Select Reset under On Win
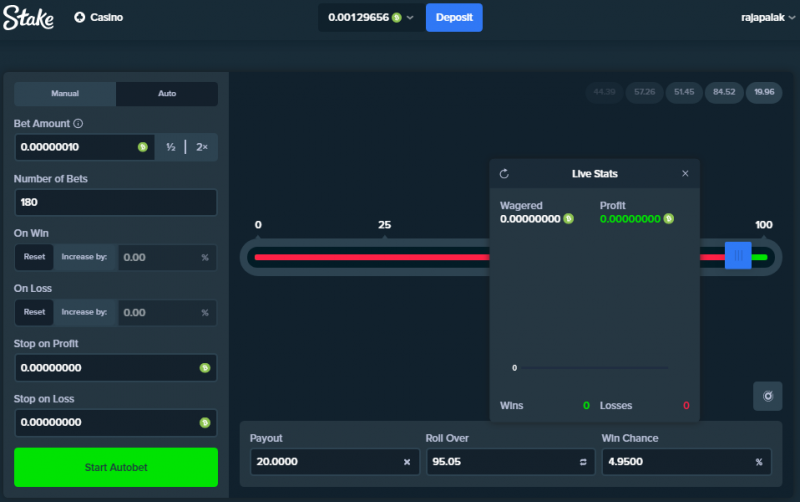 [34, 257]
